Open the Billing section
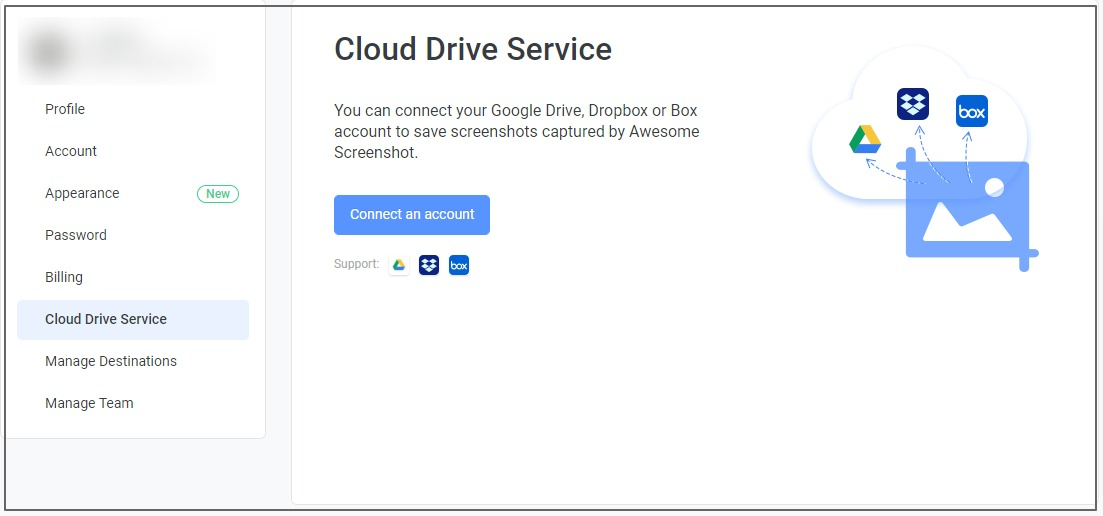The height and width of the screenshot is (516, 1103). click(x=64, y=277)
